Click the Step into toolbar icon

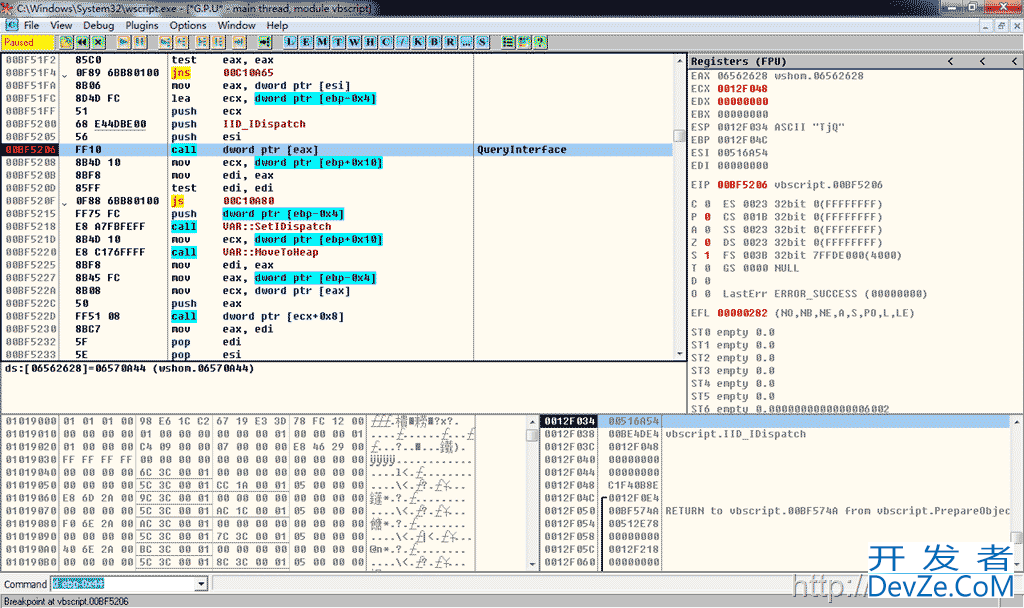pos(165,42)
